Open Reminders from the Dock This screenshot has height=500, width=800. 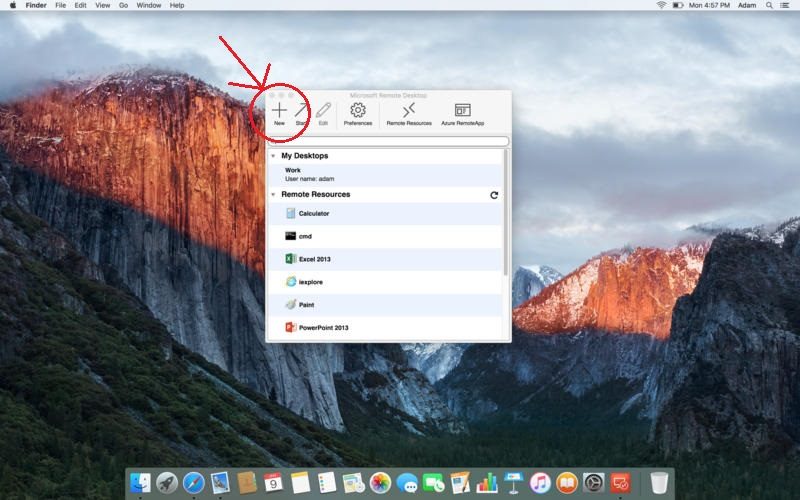[327, 482]
